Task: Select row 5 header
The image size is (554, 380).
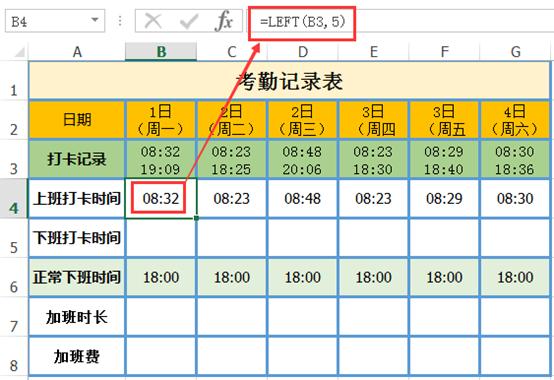Action: [x=14, y=238]
